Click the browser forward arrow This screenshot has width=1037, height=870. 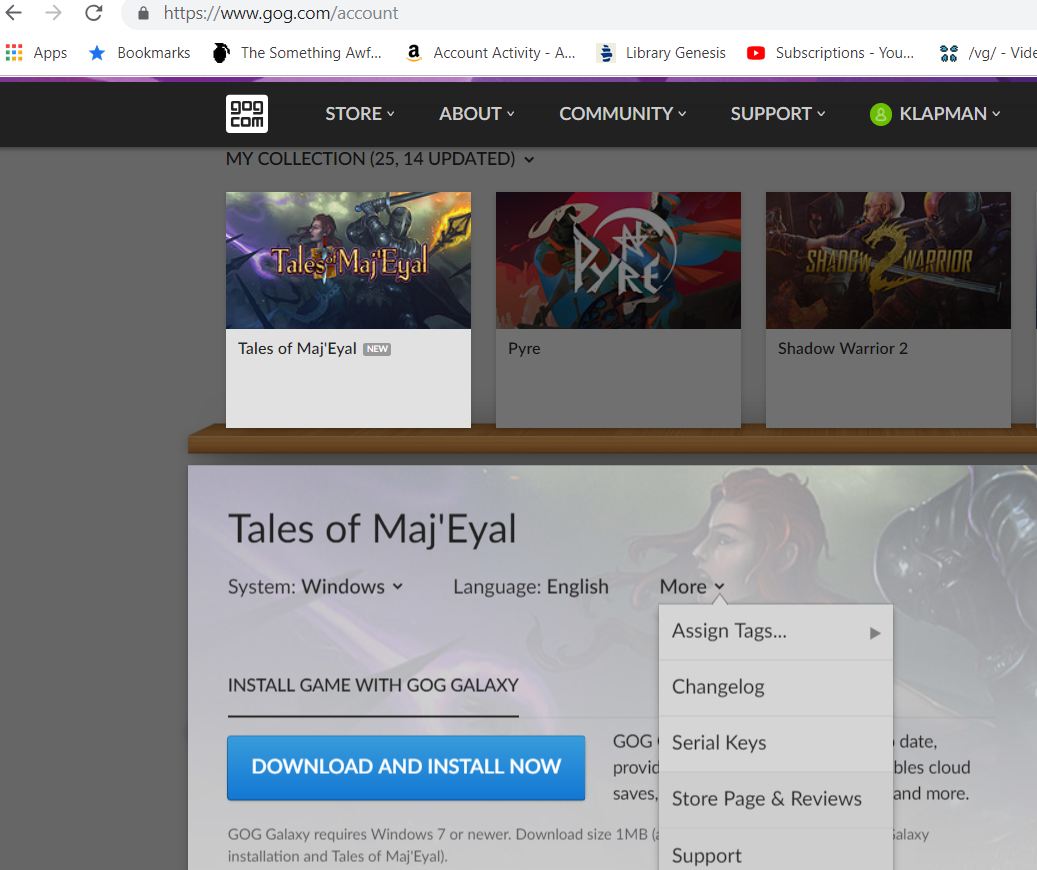pos(53,13)
